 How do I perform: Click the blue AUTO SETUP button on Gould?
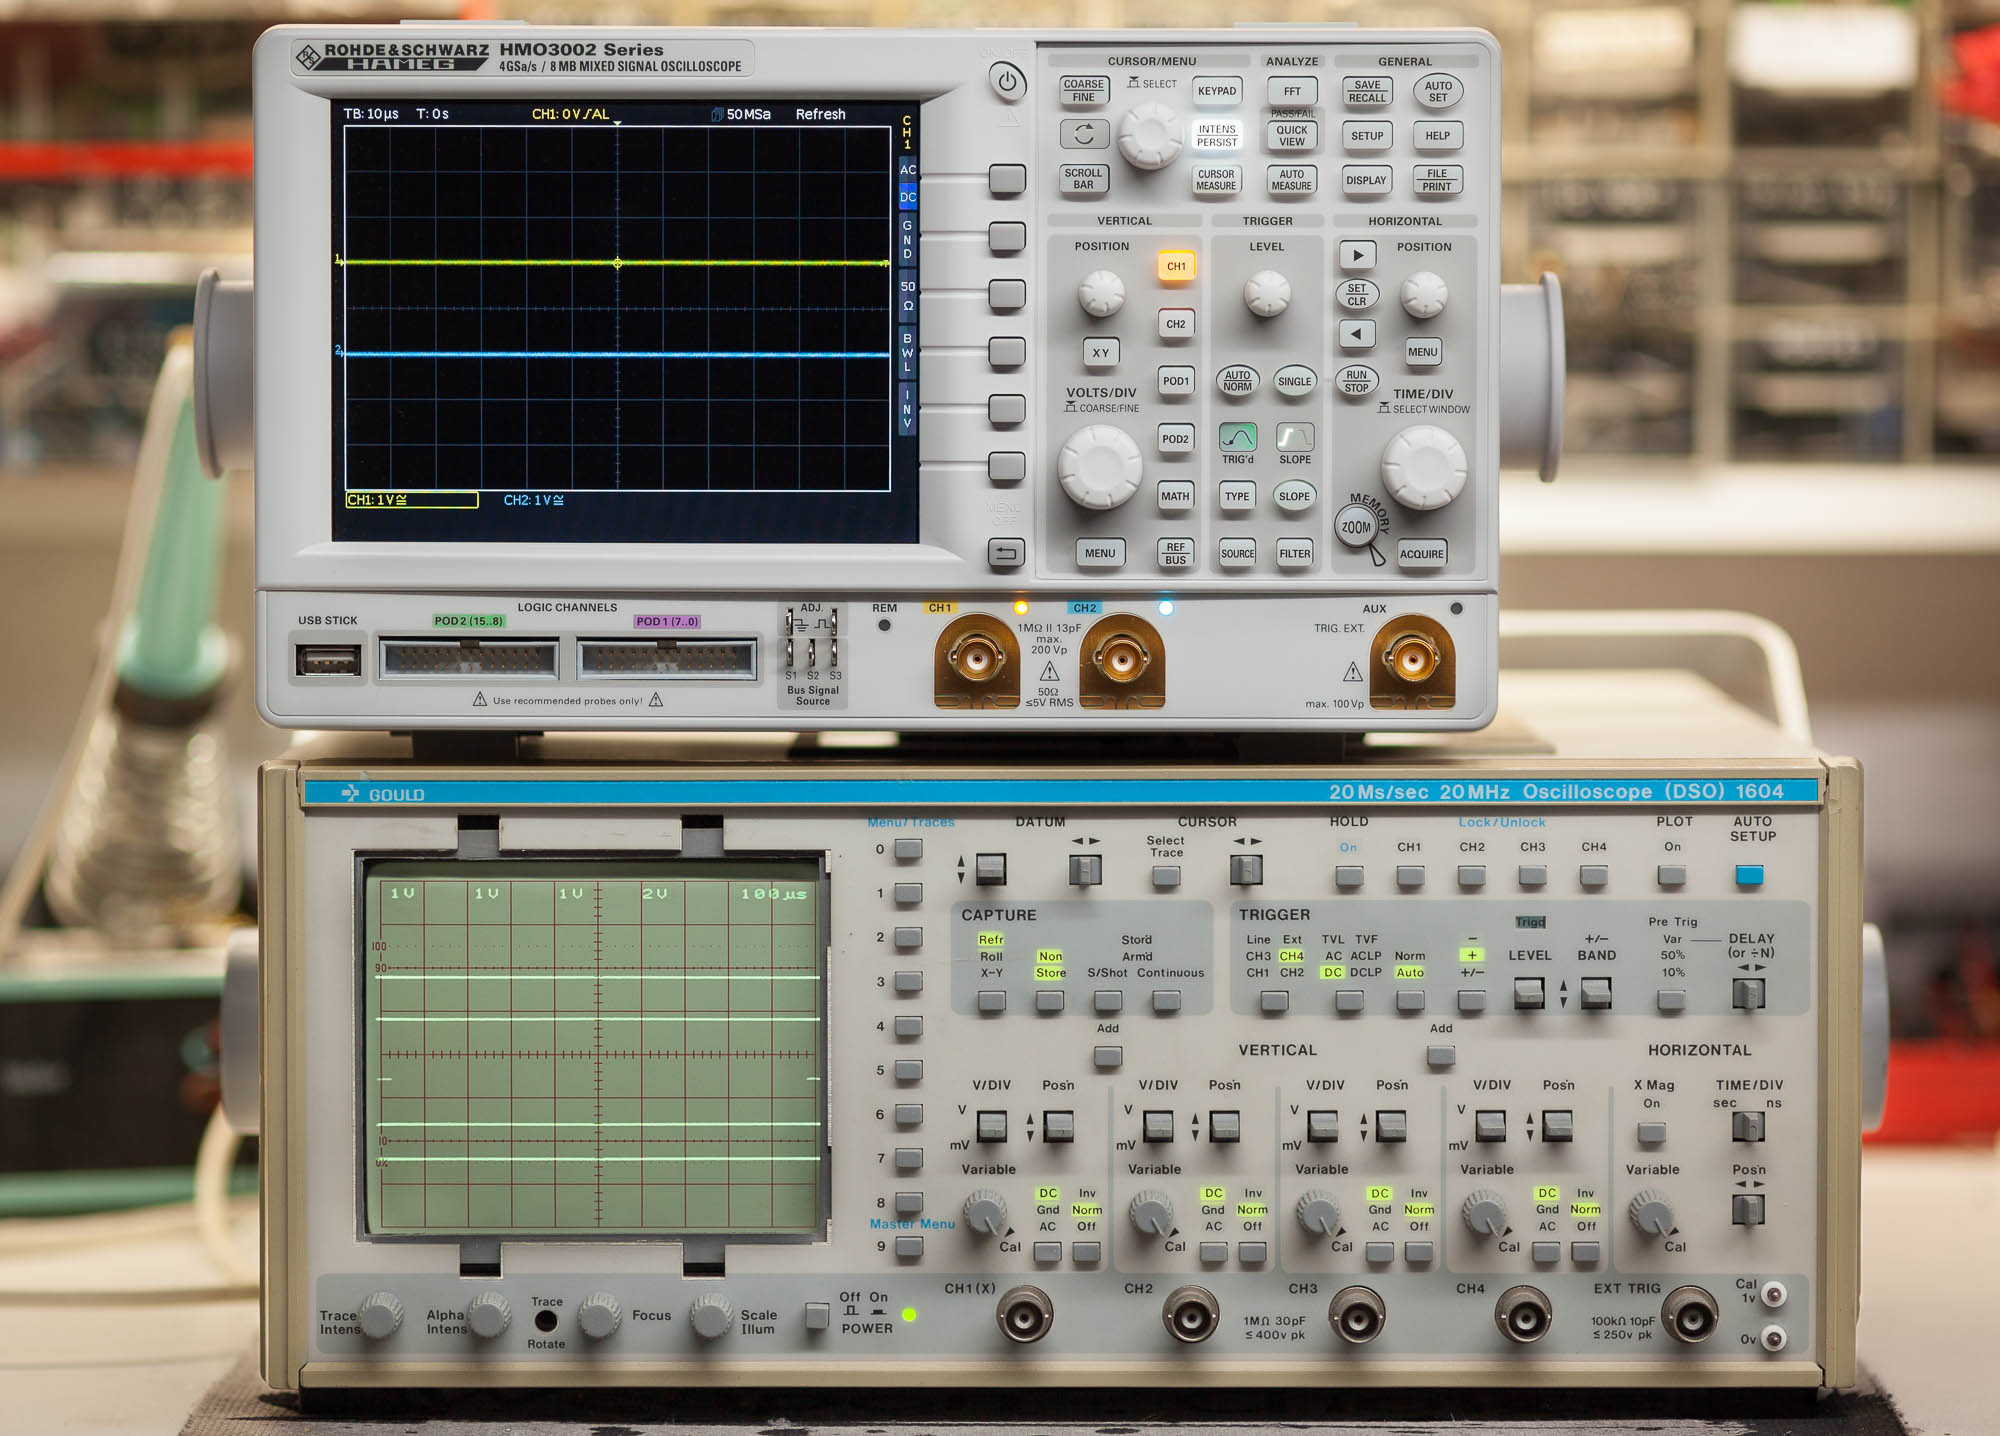click(1750, 876)
